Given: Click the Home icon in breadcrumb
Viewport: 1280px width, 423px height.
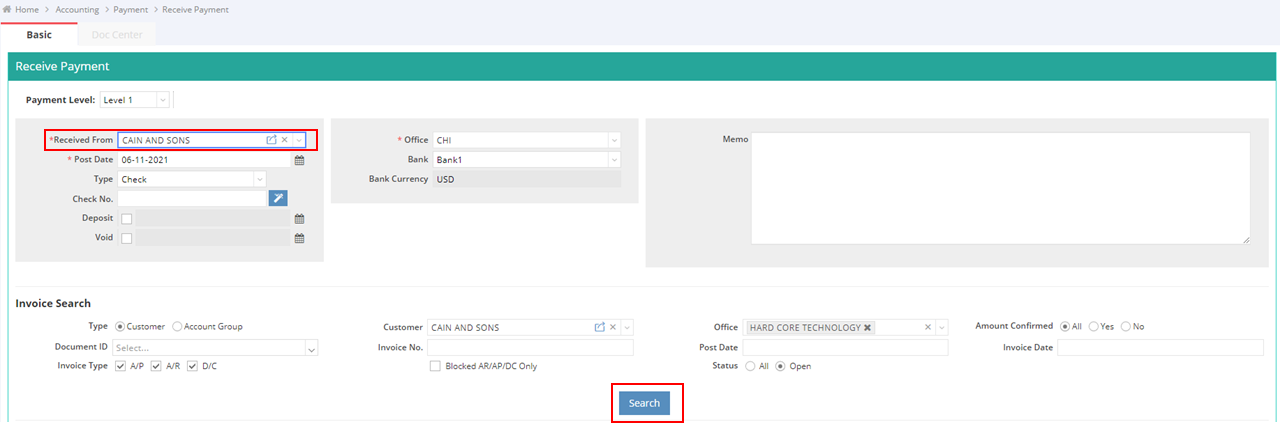Looking at the screenshot, I should (x=8, y=9).
